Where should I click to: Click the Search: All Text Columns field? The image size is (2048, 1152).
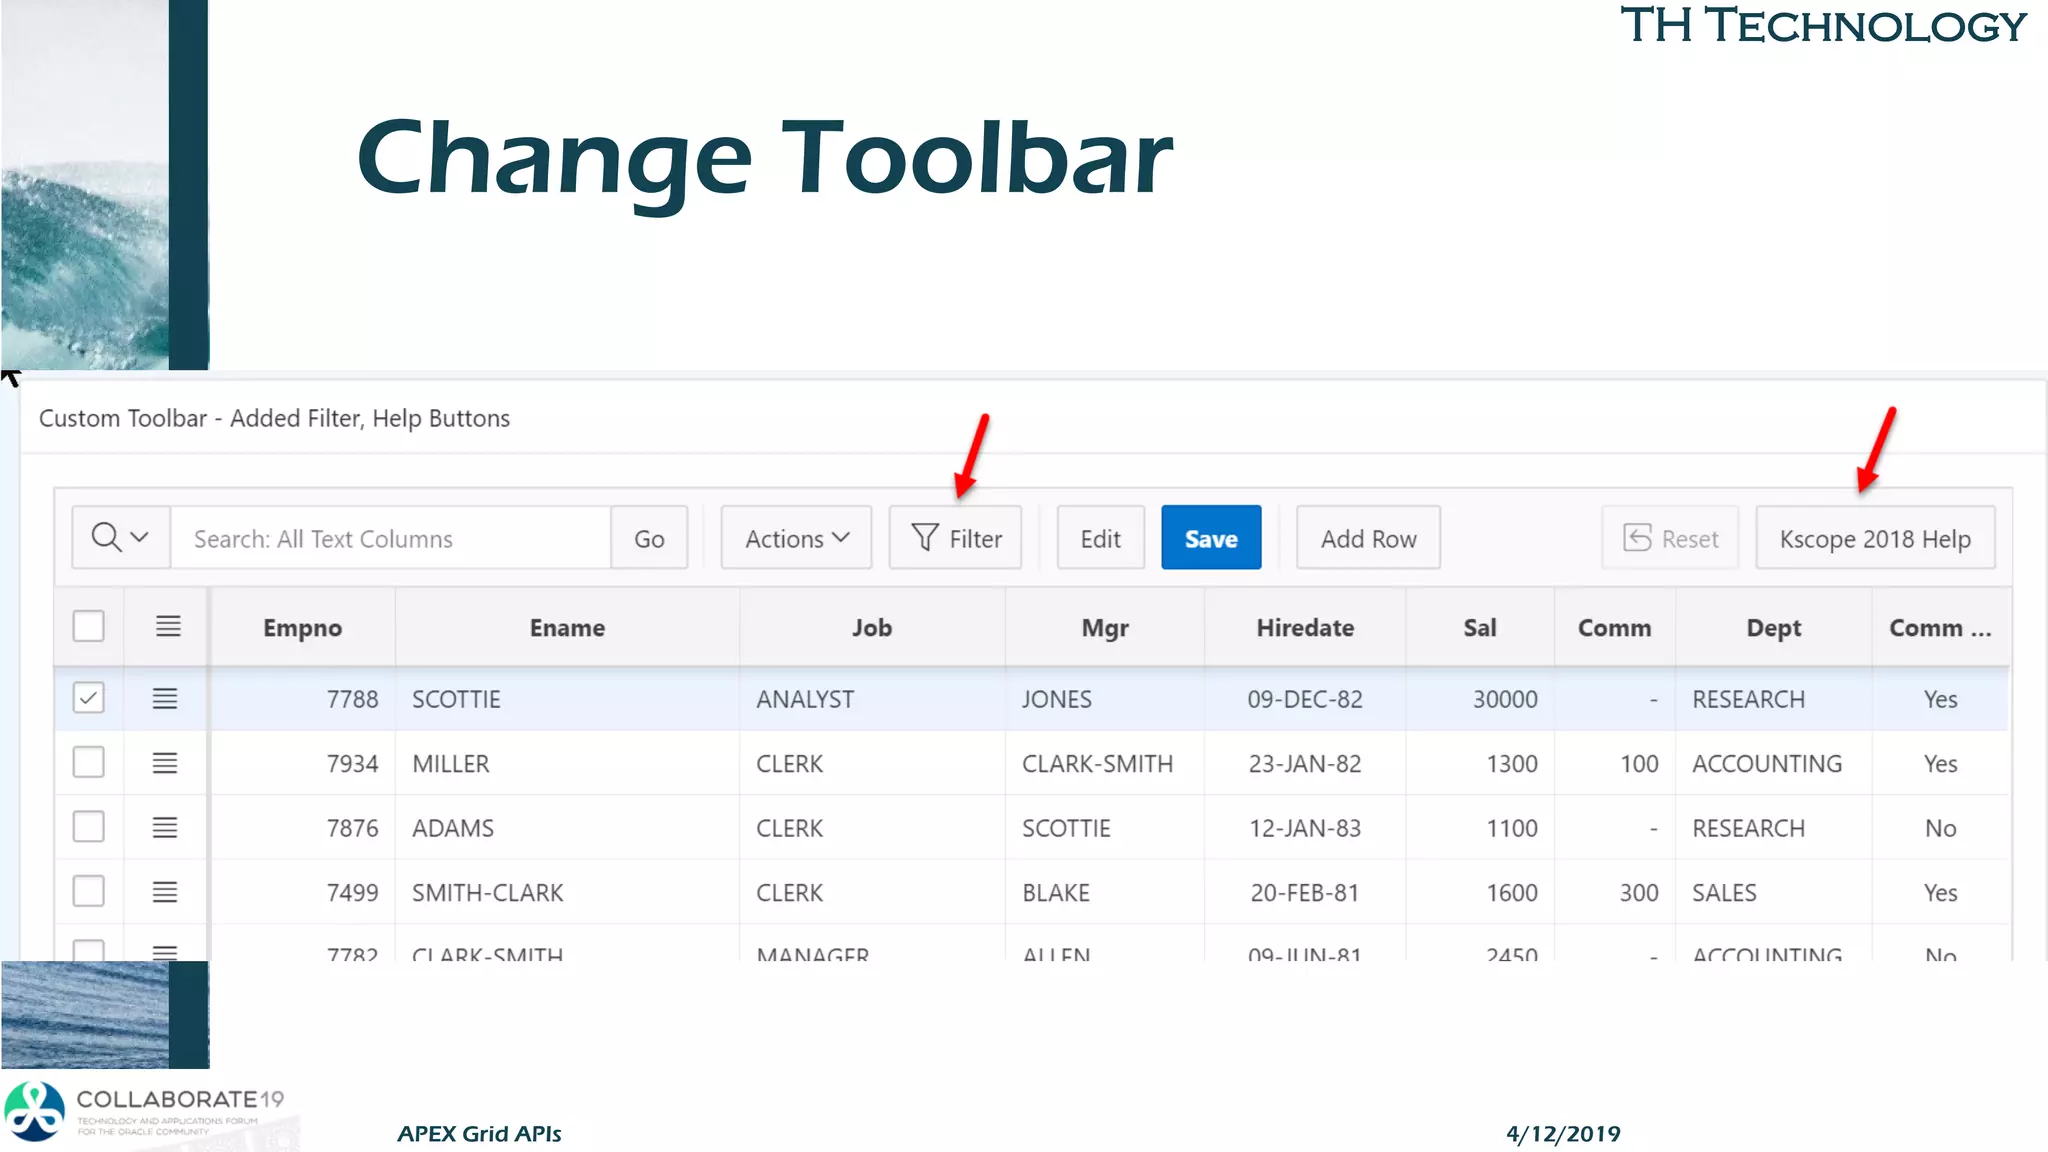(x=390, y=538)
